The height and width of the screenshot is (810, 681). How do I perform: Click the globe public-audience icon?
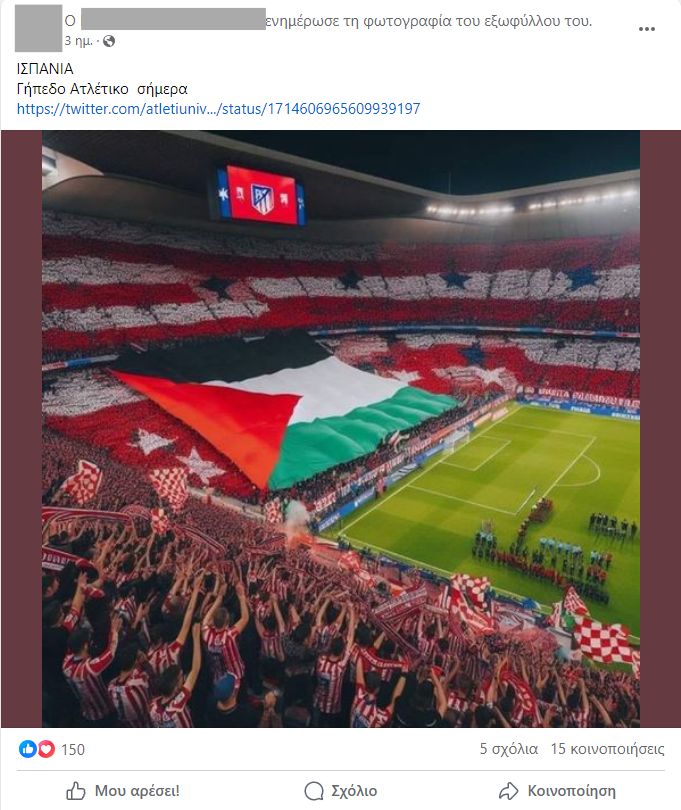pos(109,41)
